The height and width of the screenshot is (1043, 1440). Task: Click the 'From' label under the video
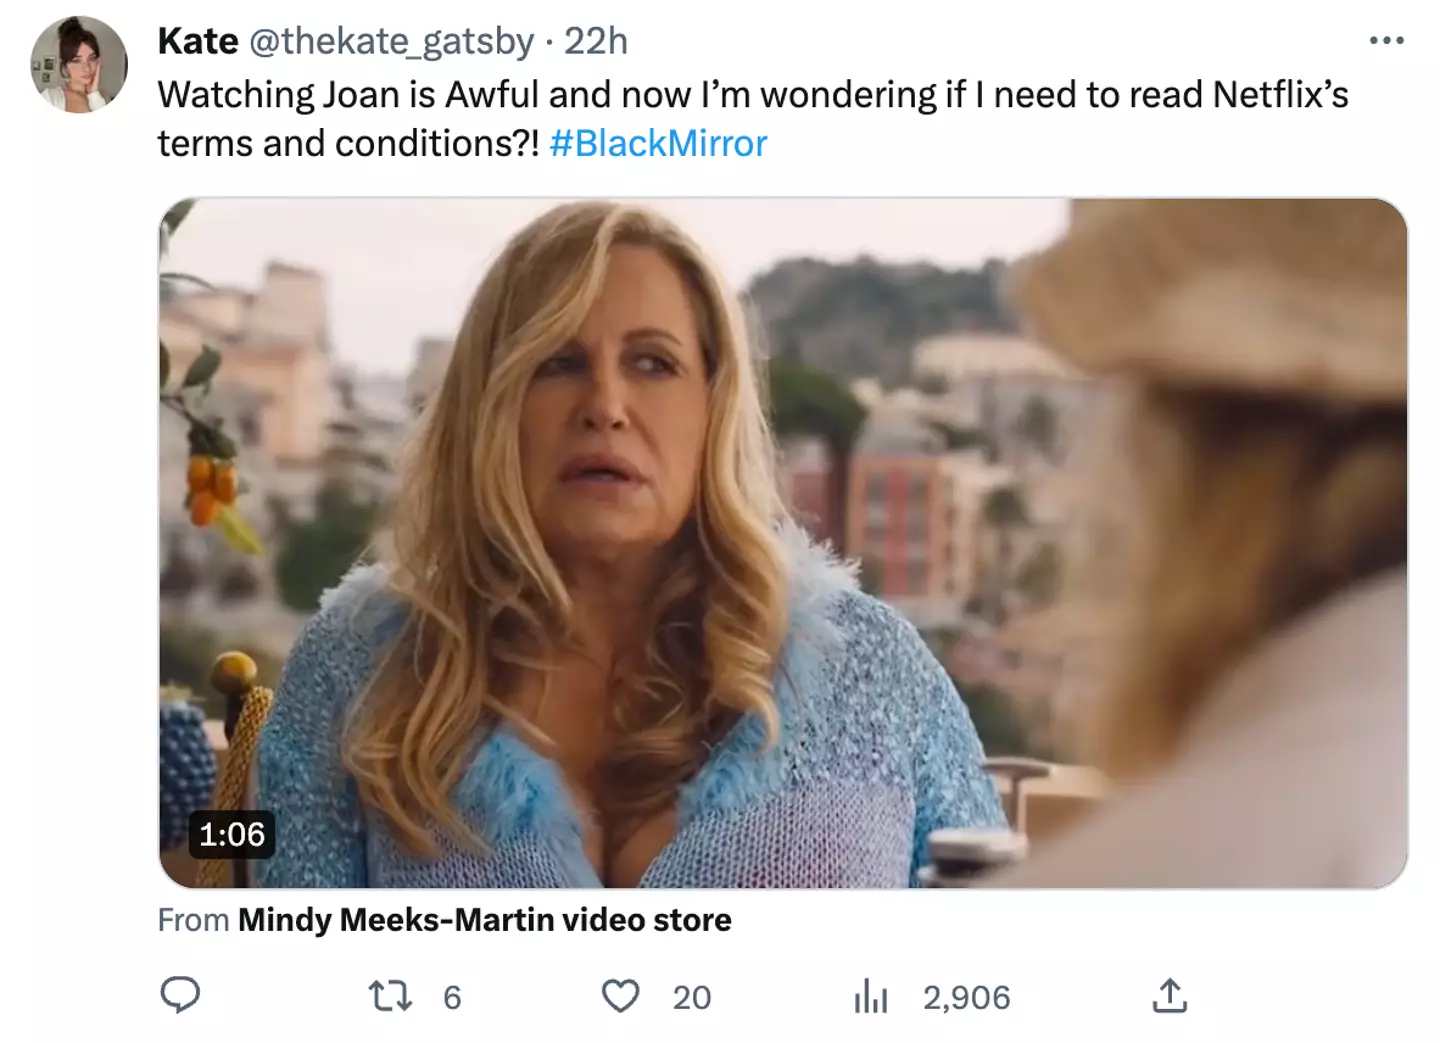pos(193,920)
